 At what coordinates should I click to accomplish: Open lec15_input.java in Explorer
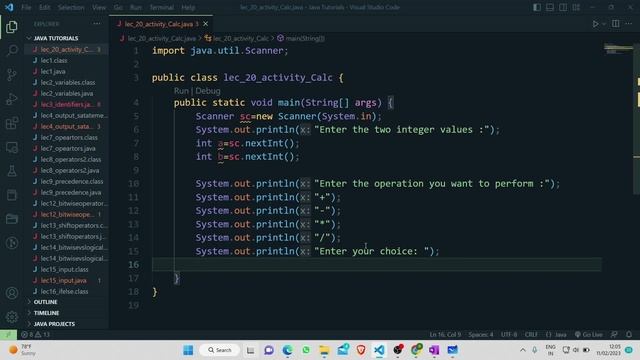tap(64, 280)
